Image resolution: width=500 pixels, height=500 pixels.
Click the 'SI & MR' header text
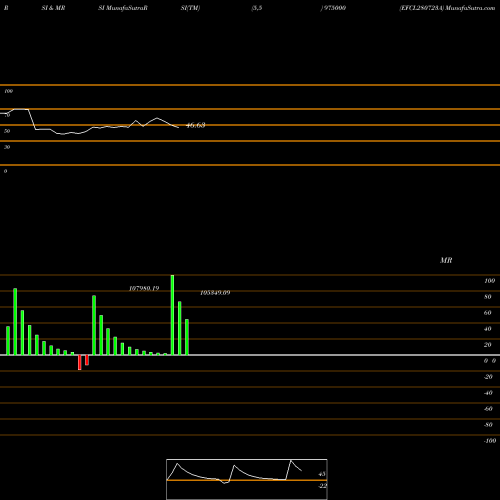pyautogui.click(x=53, y=8)
